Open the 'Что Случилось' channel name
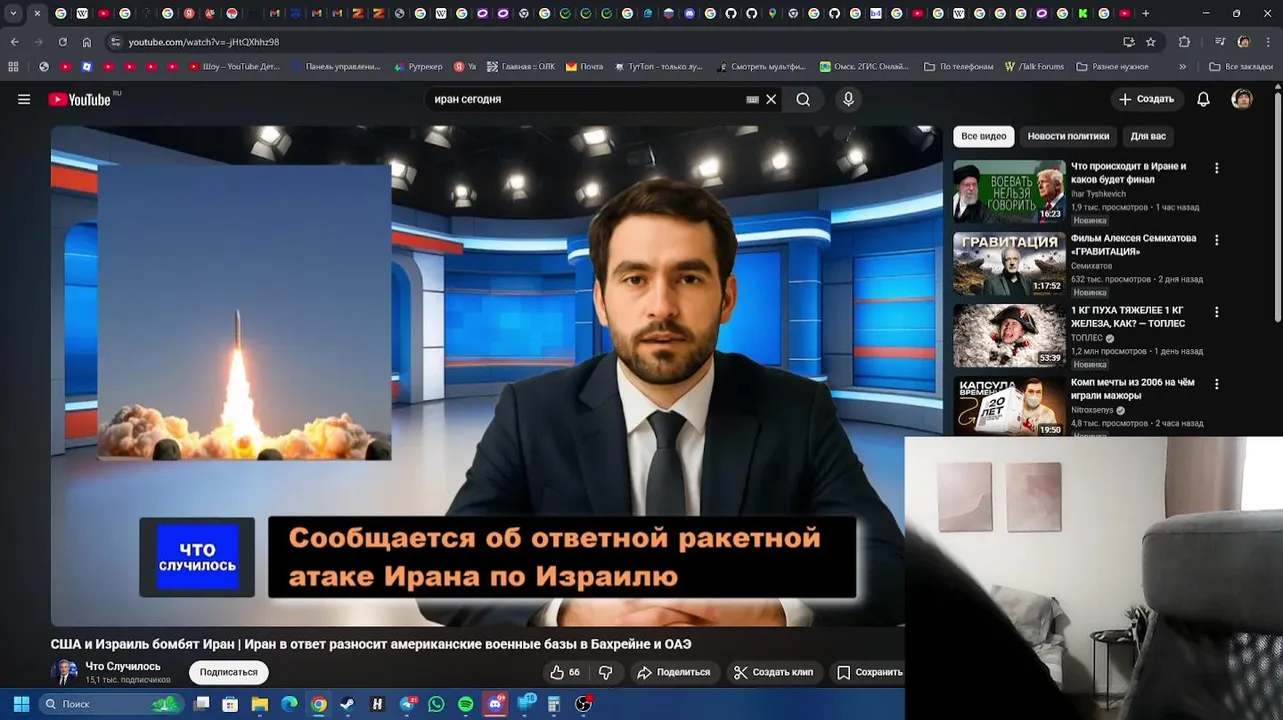 click(123, 666)
